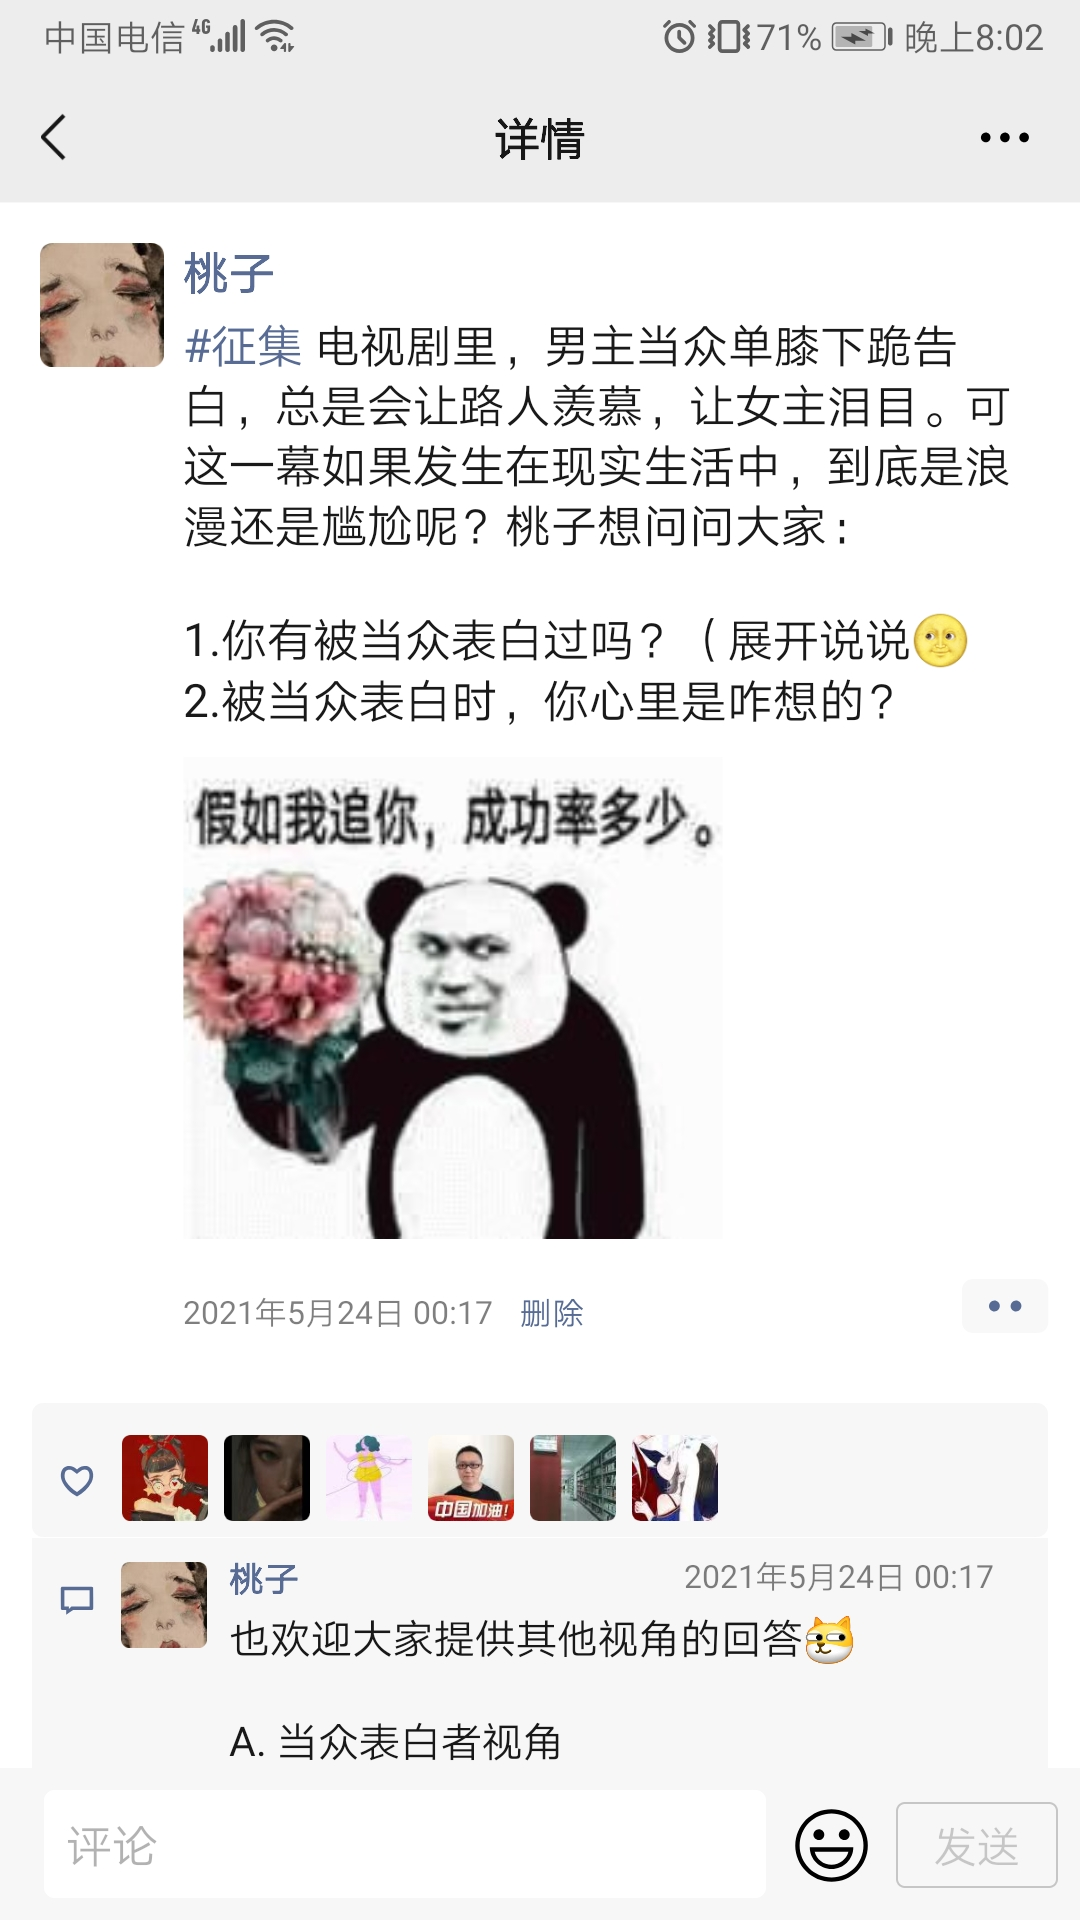The width and height of the screenshot is (1080, 1920).
Task: Open 桃子 name in comment section
Action: [264, 1579]
